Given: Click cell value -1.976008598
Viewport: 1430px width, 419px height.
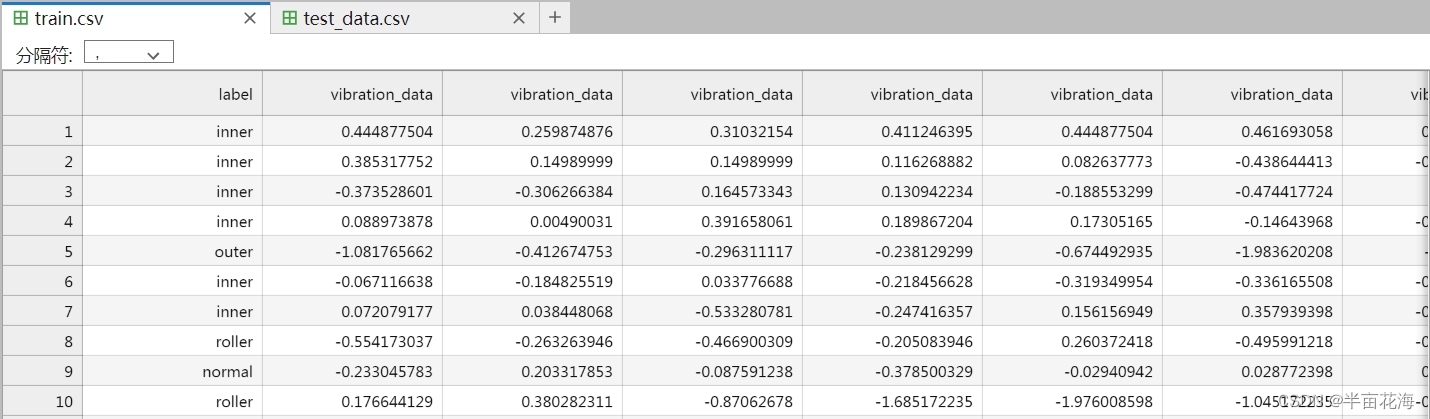Looking at the screenshot, I should click(1072, 401).
